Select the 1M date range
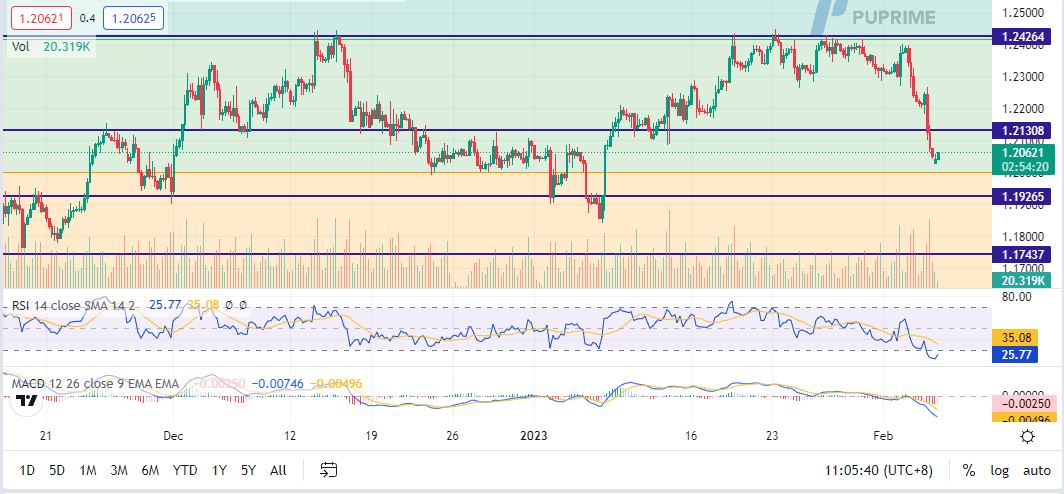This screenshot has width=1064, height=494. click(x=88, y=470)
